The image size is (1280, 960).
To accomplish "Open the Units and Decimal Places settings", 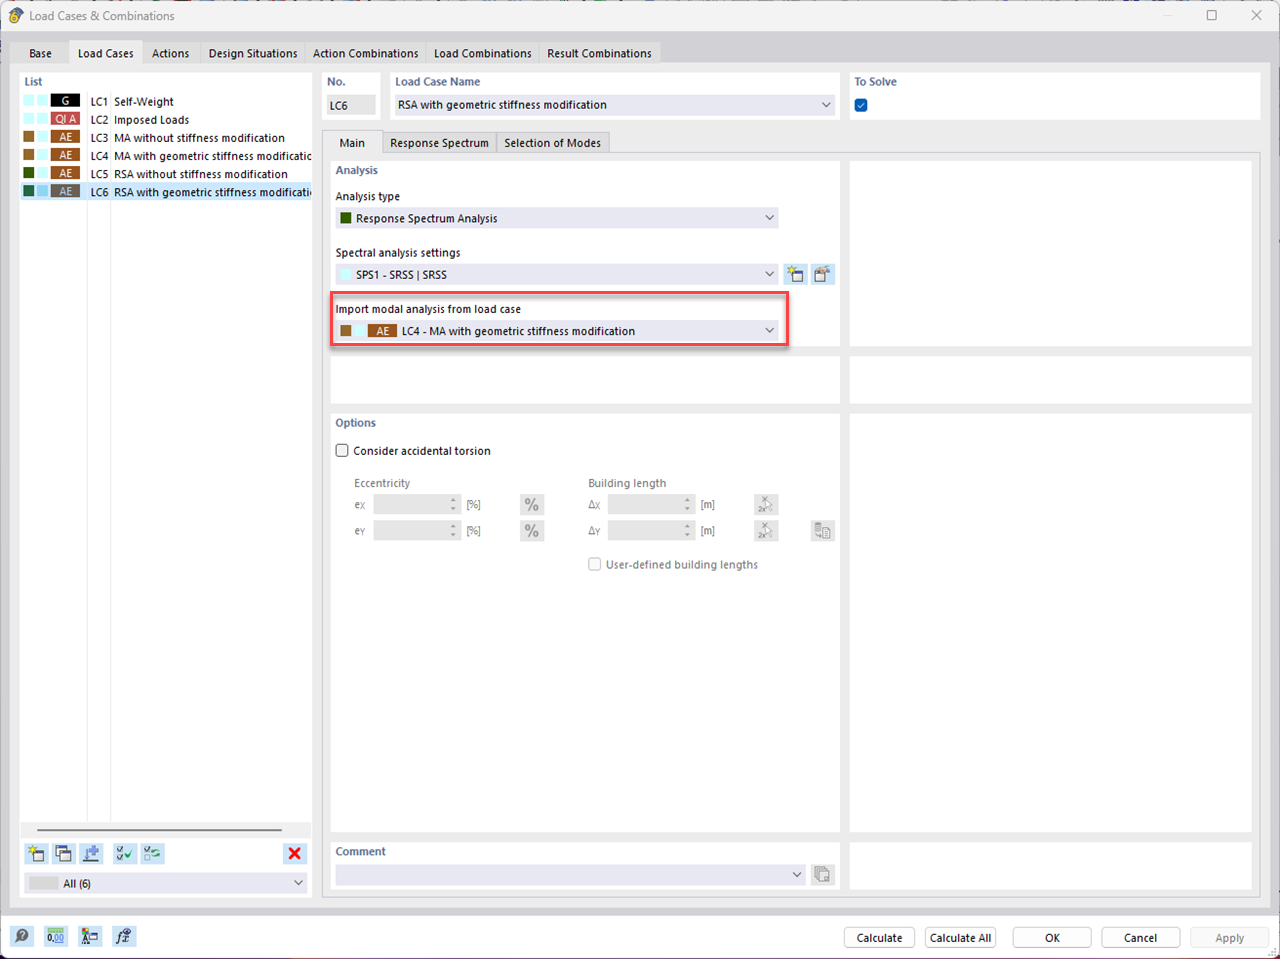I will tap(55, 936).
